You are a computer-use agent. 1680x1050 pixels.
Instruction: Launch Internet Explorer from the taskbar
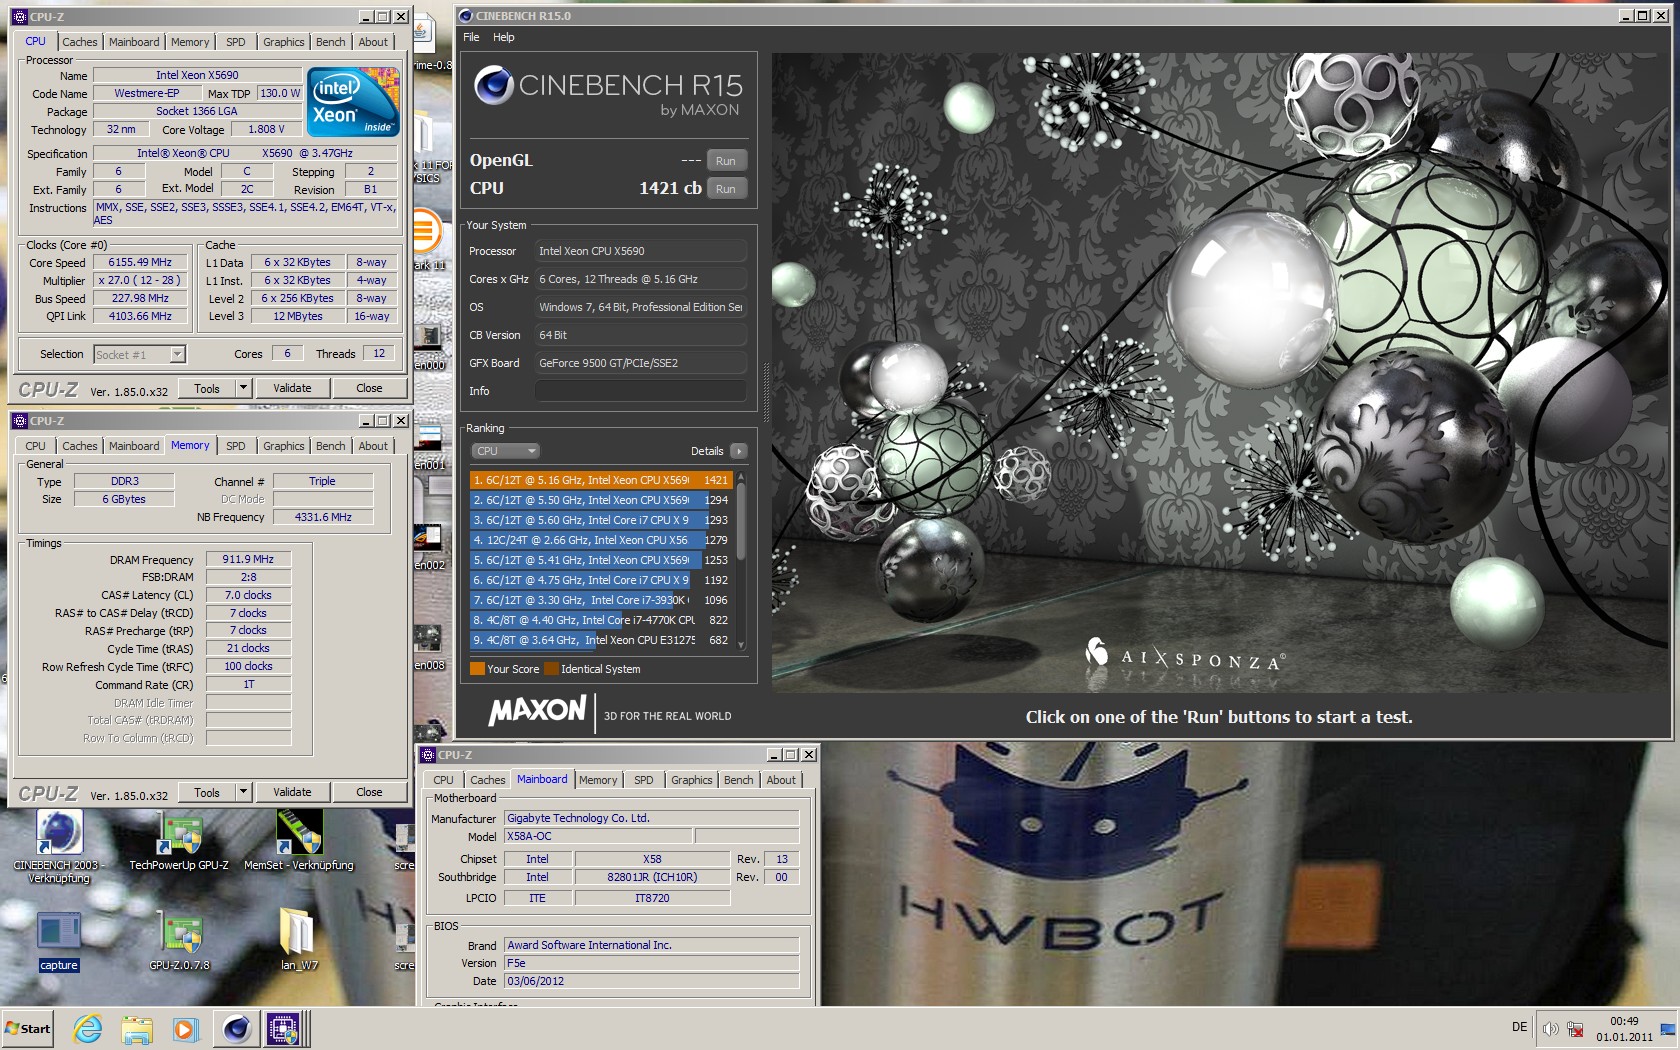(x=88, y=1028)
